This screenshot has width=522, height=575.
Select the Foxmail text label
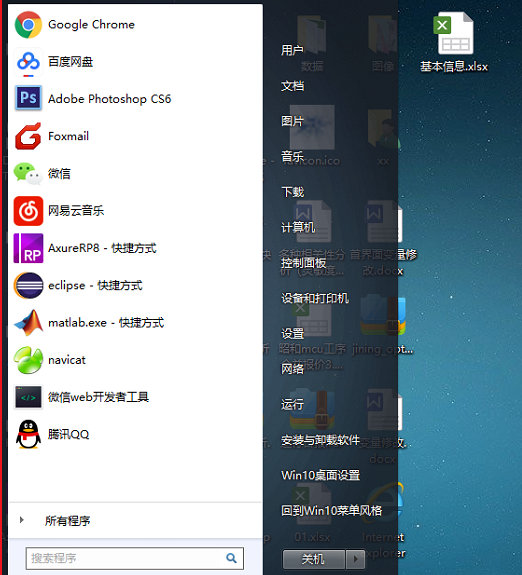pyautogui.click(x=68, y=136)
